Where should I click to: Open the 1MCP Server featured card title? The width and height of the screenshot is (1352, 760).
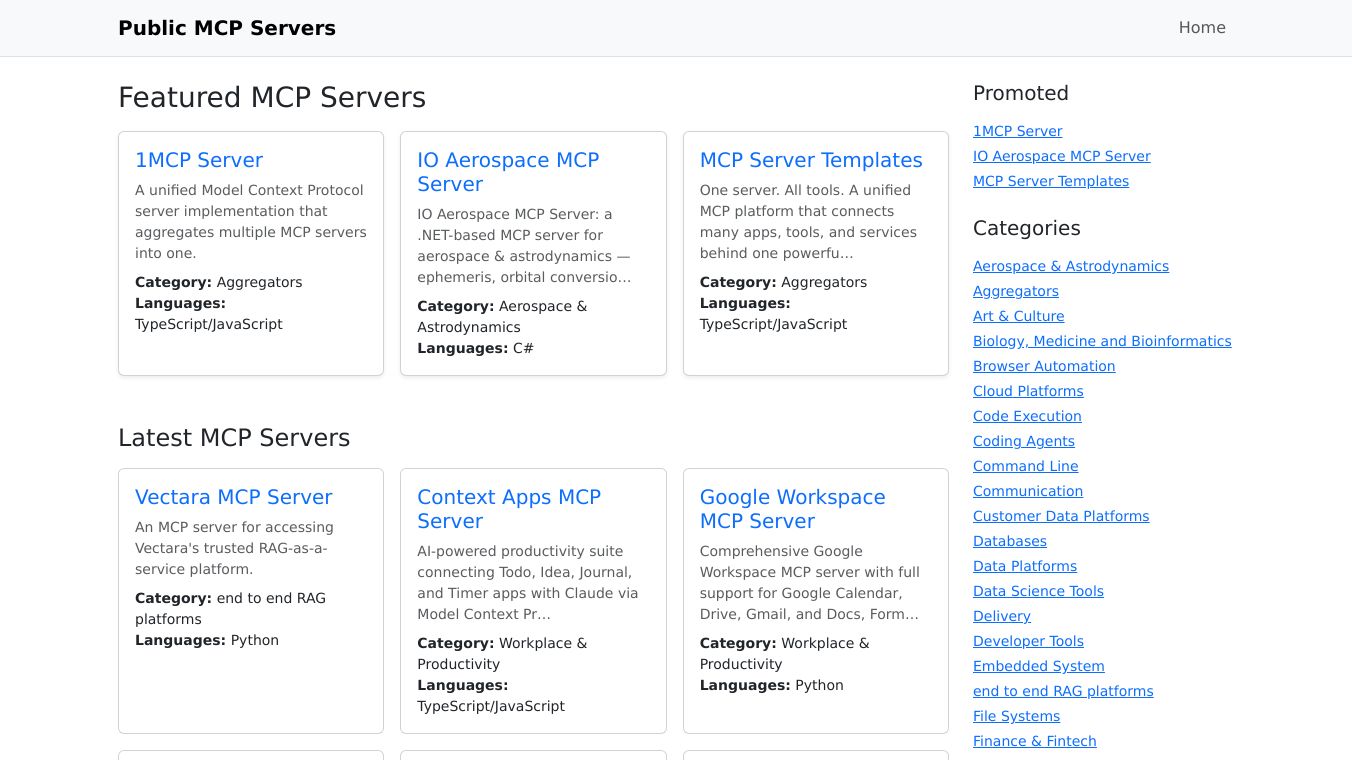coord(199,160)
